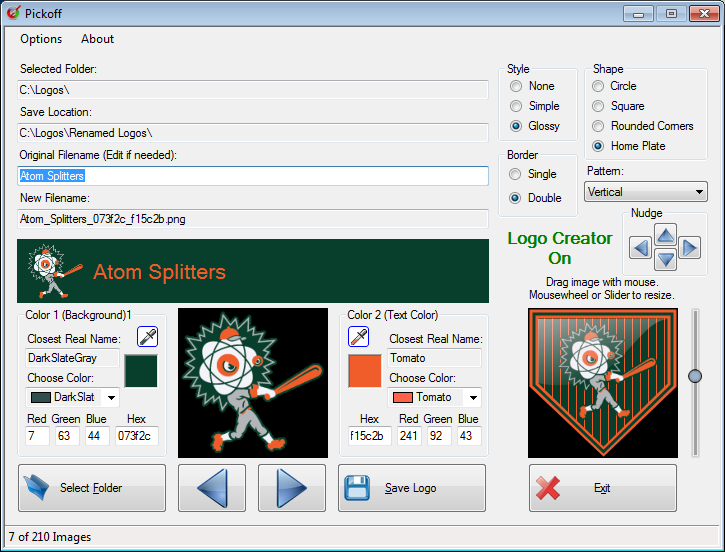Viewport: 725px width, 552px height.
Task: Click the Save Logo button
Action: click(411, 488)
